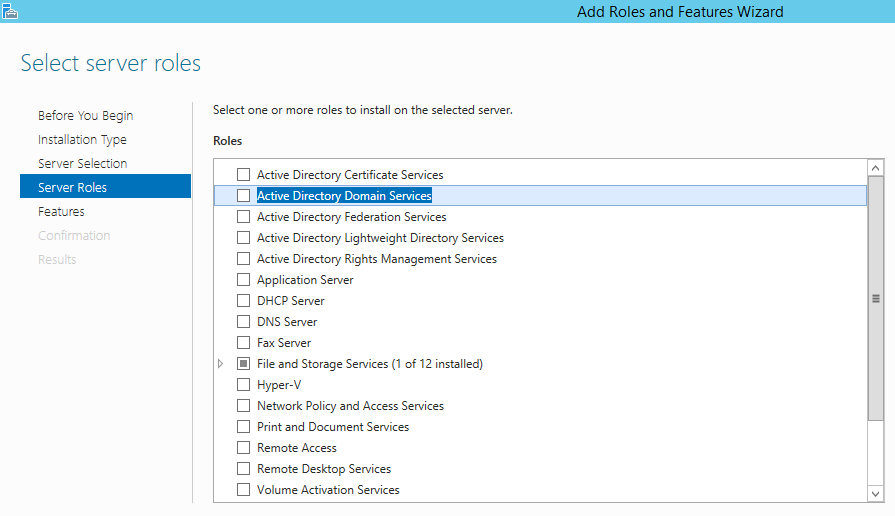Check Volume Activation Services checkbox
895x516 pixels.
243,490
